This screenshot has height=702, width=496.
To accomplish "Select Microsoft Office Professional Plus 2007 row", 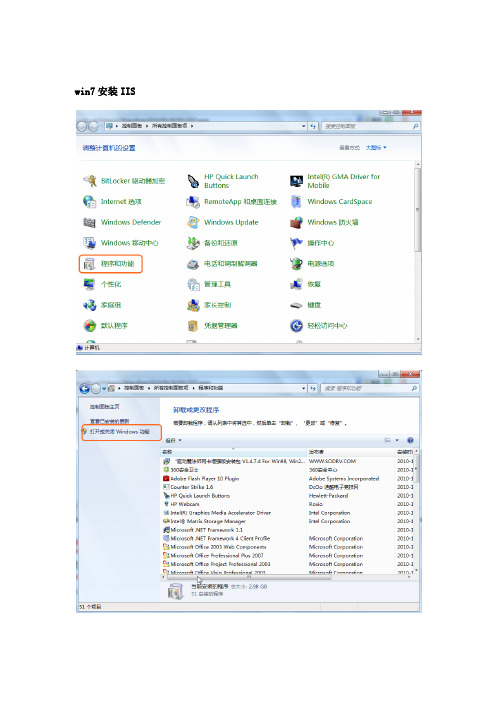I will pyautogui.click(x=287, y=555).
